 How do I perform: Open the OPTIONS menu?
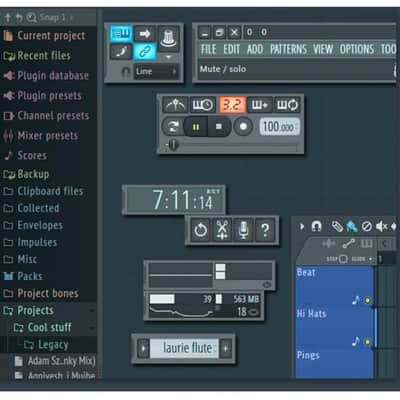[357, 49]
